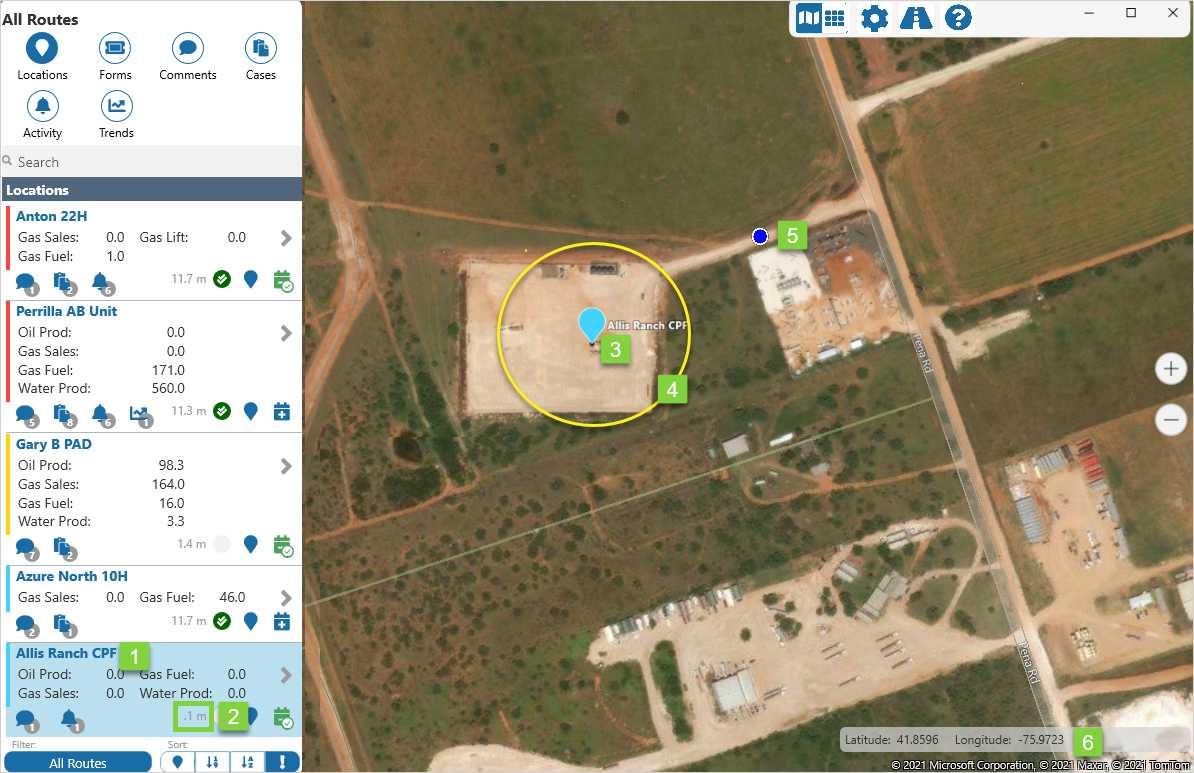The height and width of the screenshot is (773, 1194).
Task: Open the Activity section
Action: 42,115
